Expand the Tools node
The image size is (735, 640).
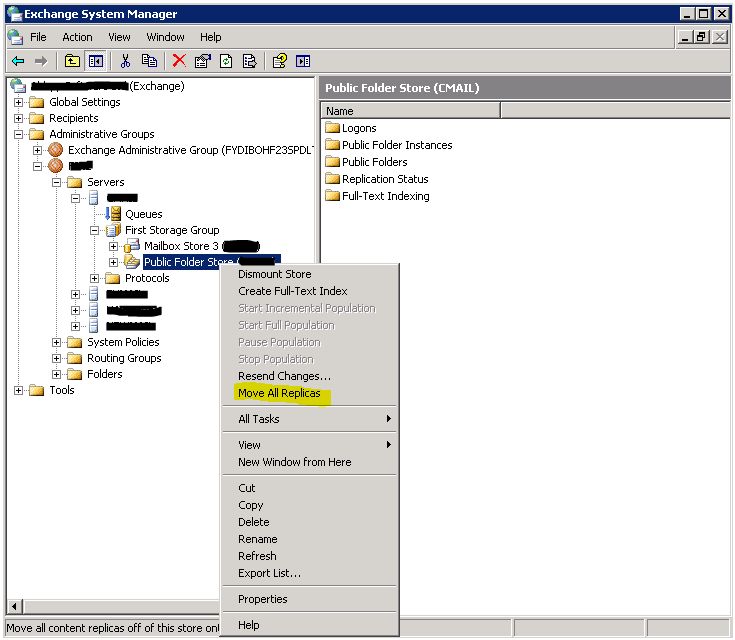click(x=18, y=390)
